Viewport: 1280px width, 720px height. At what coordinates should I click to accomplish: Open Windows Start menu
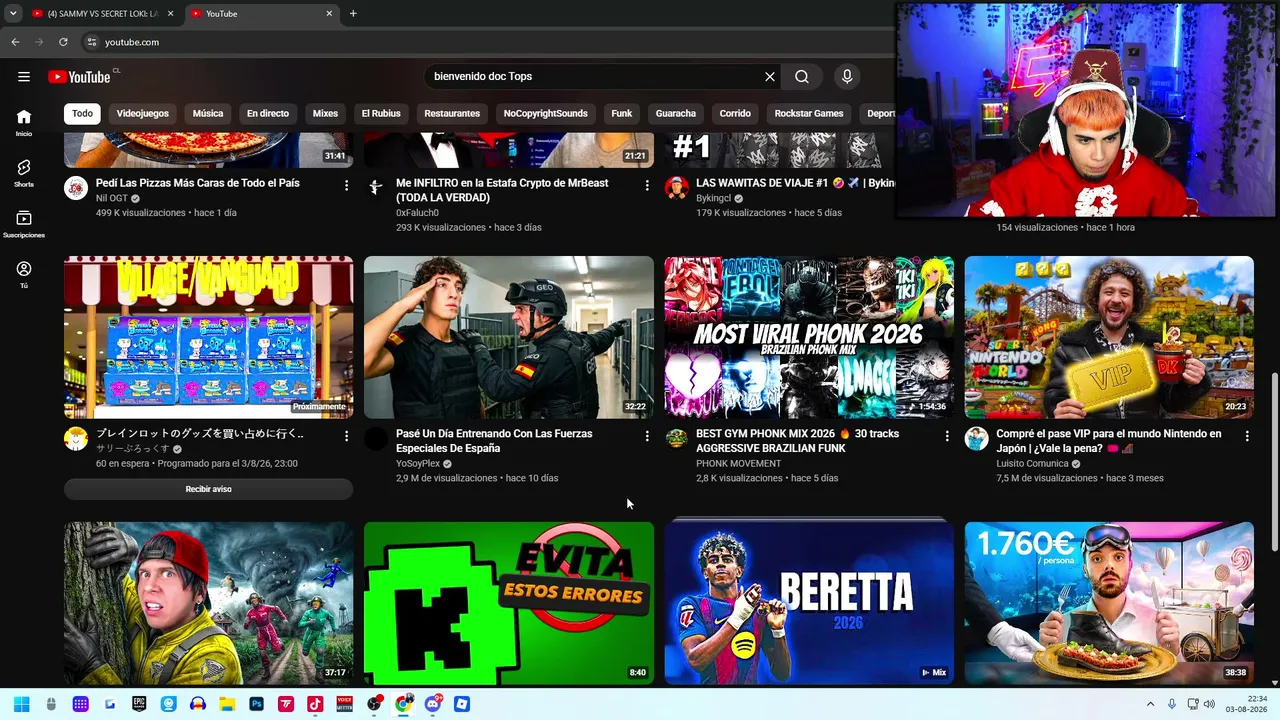(x=21, y=704)
